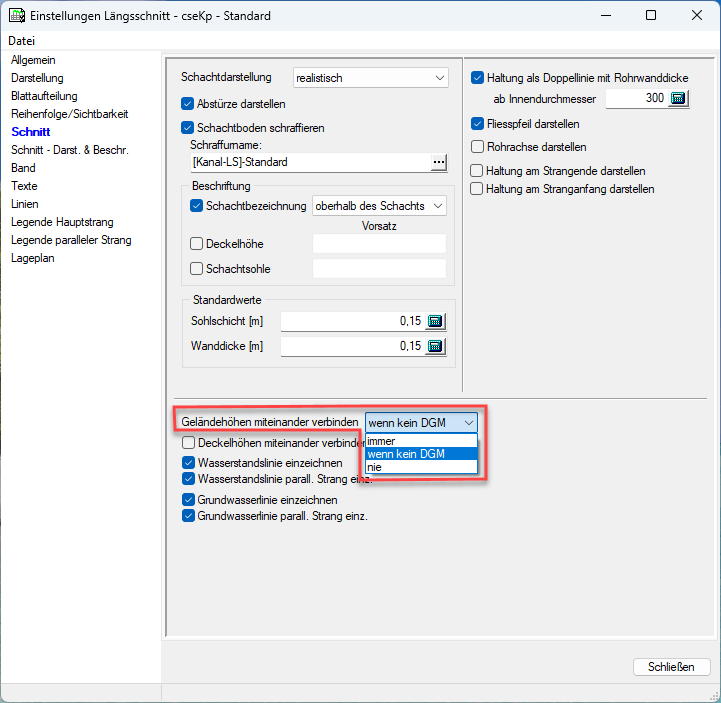The height and width of the screenshot is (703, 721).
Task: Toggle Abstürze darstellen checkbox
Action: pyautogui.click(x=188, y=103)
